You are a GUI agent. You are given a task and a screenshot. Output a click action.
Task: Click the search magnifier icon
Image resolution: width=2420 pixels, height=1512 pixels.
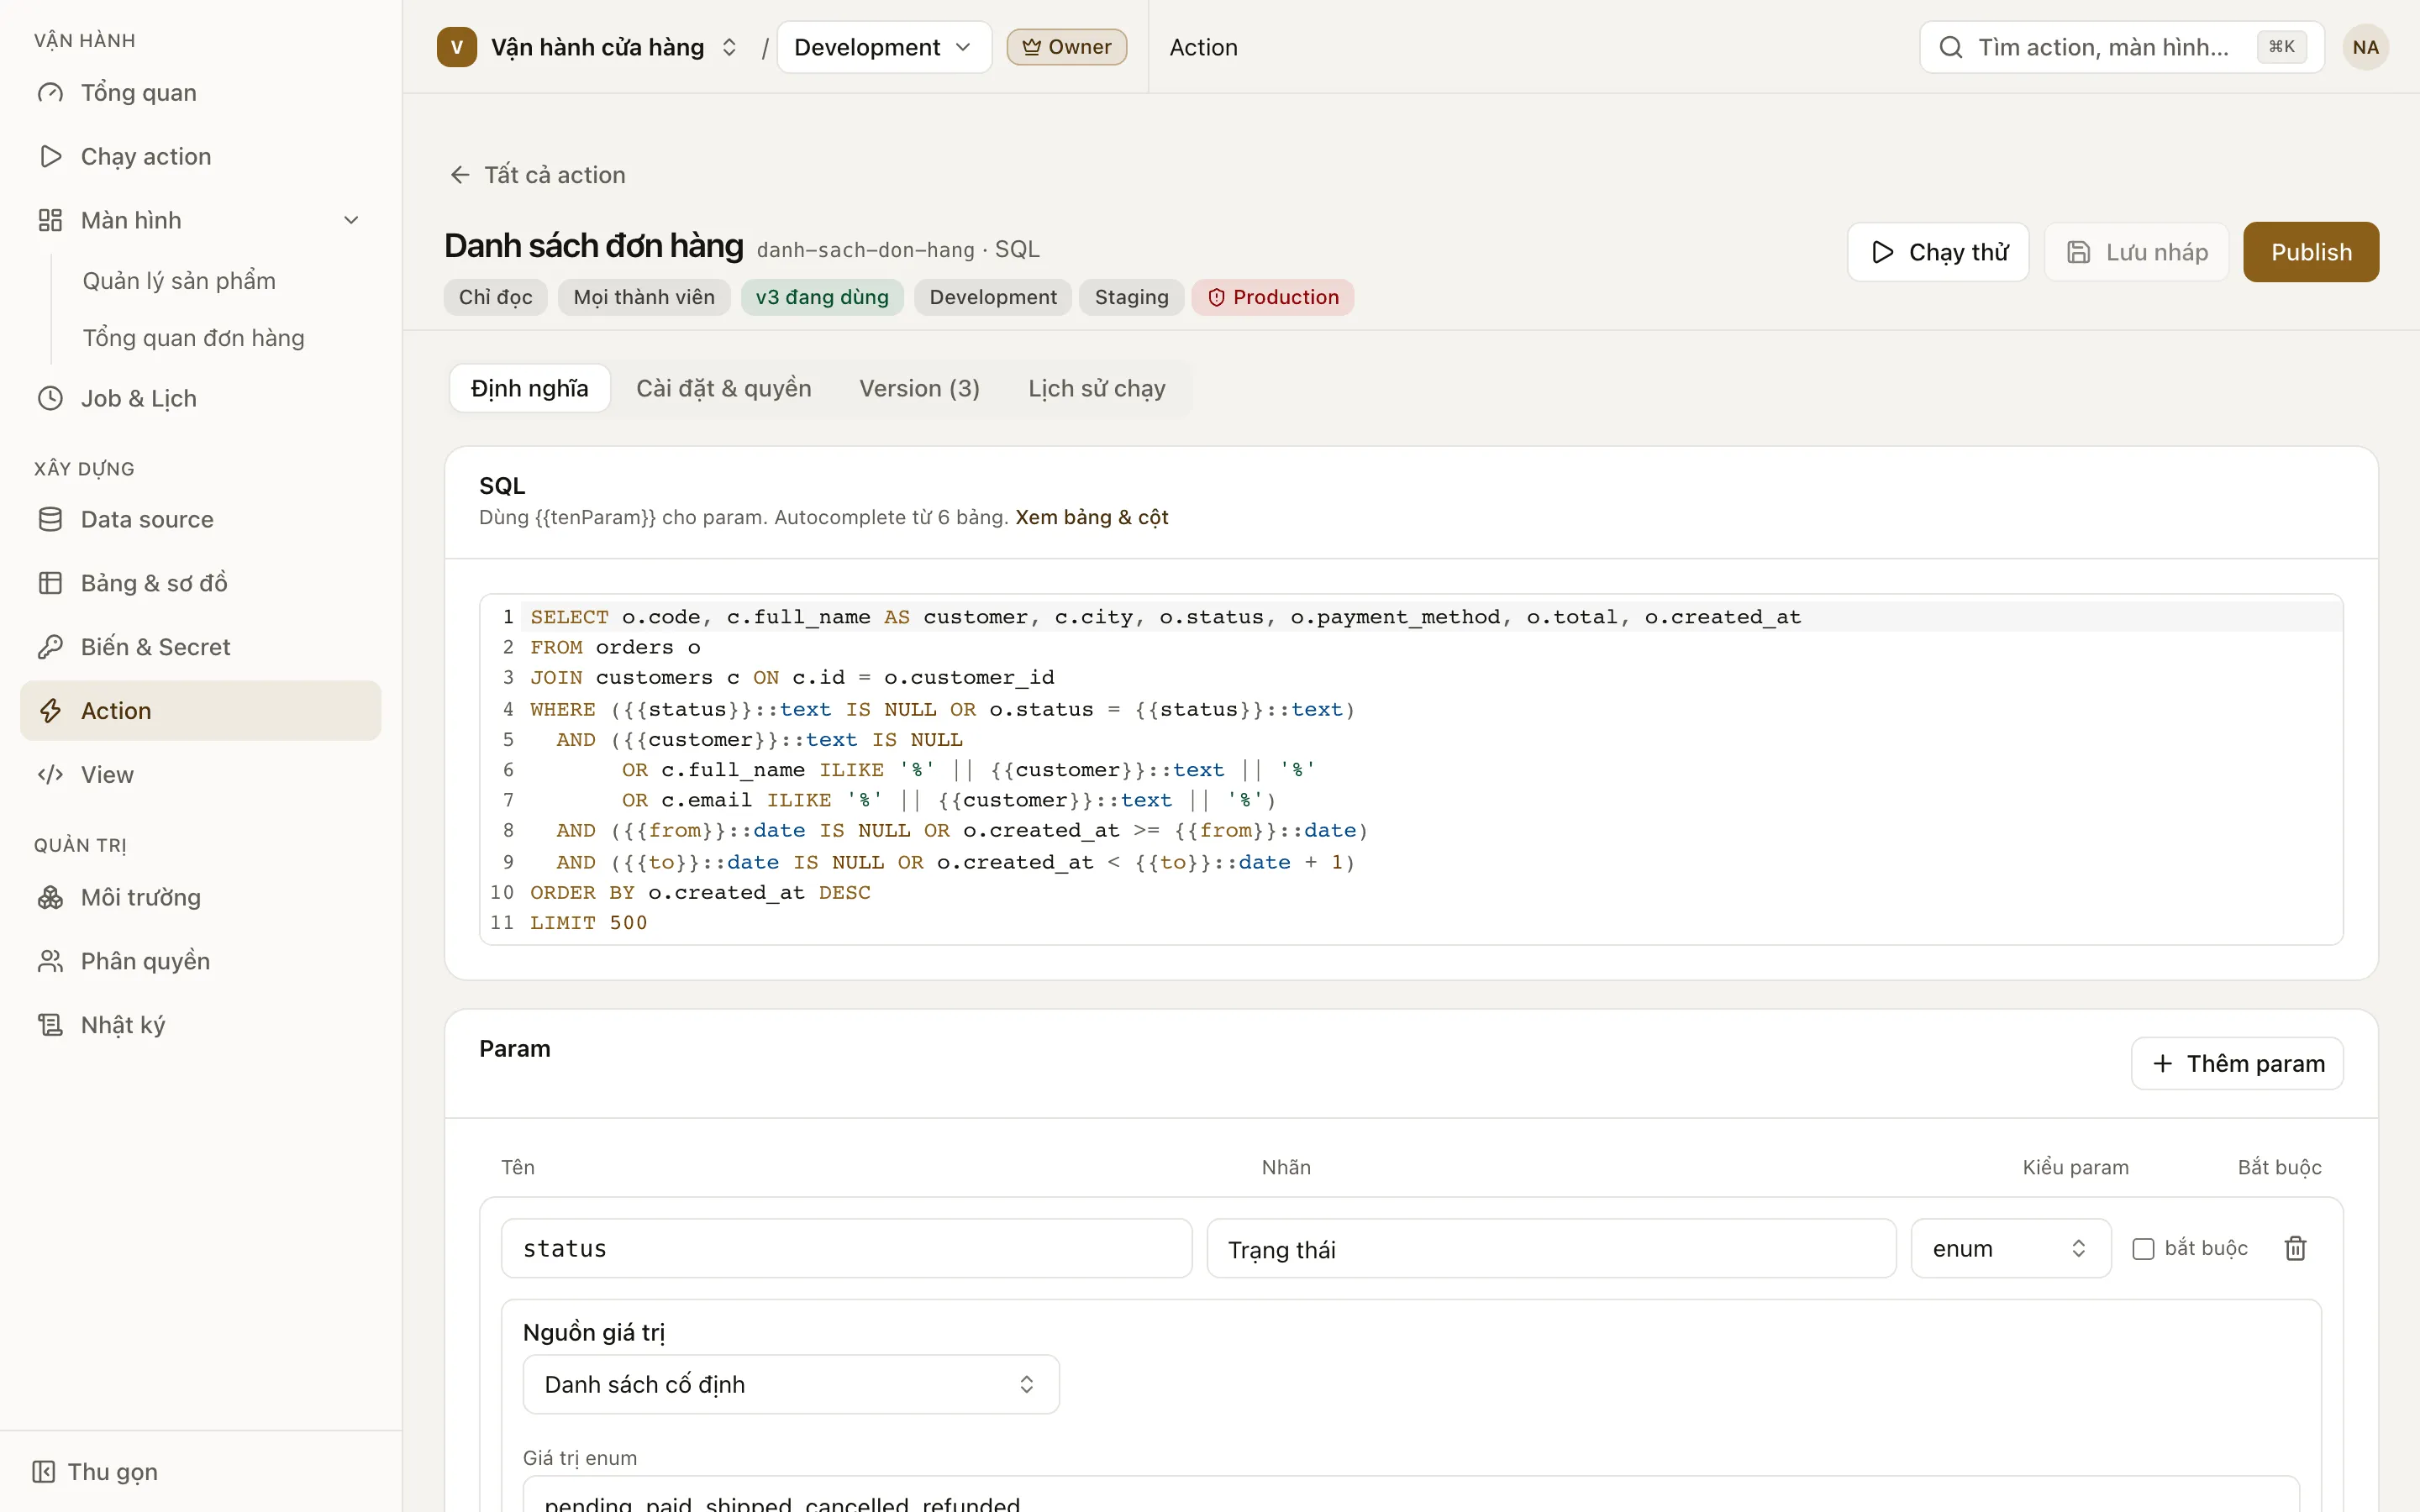(1950, 47)
